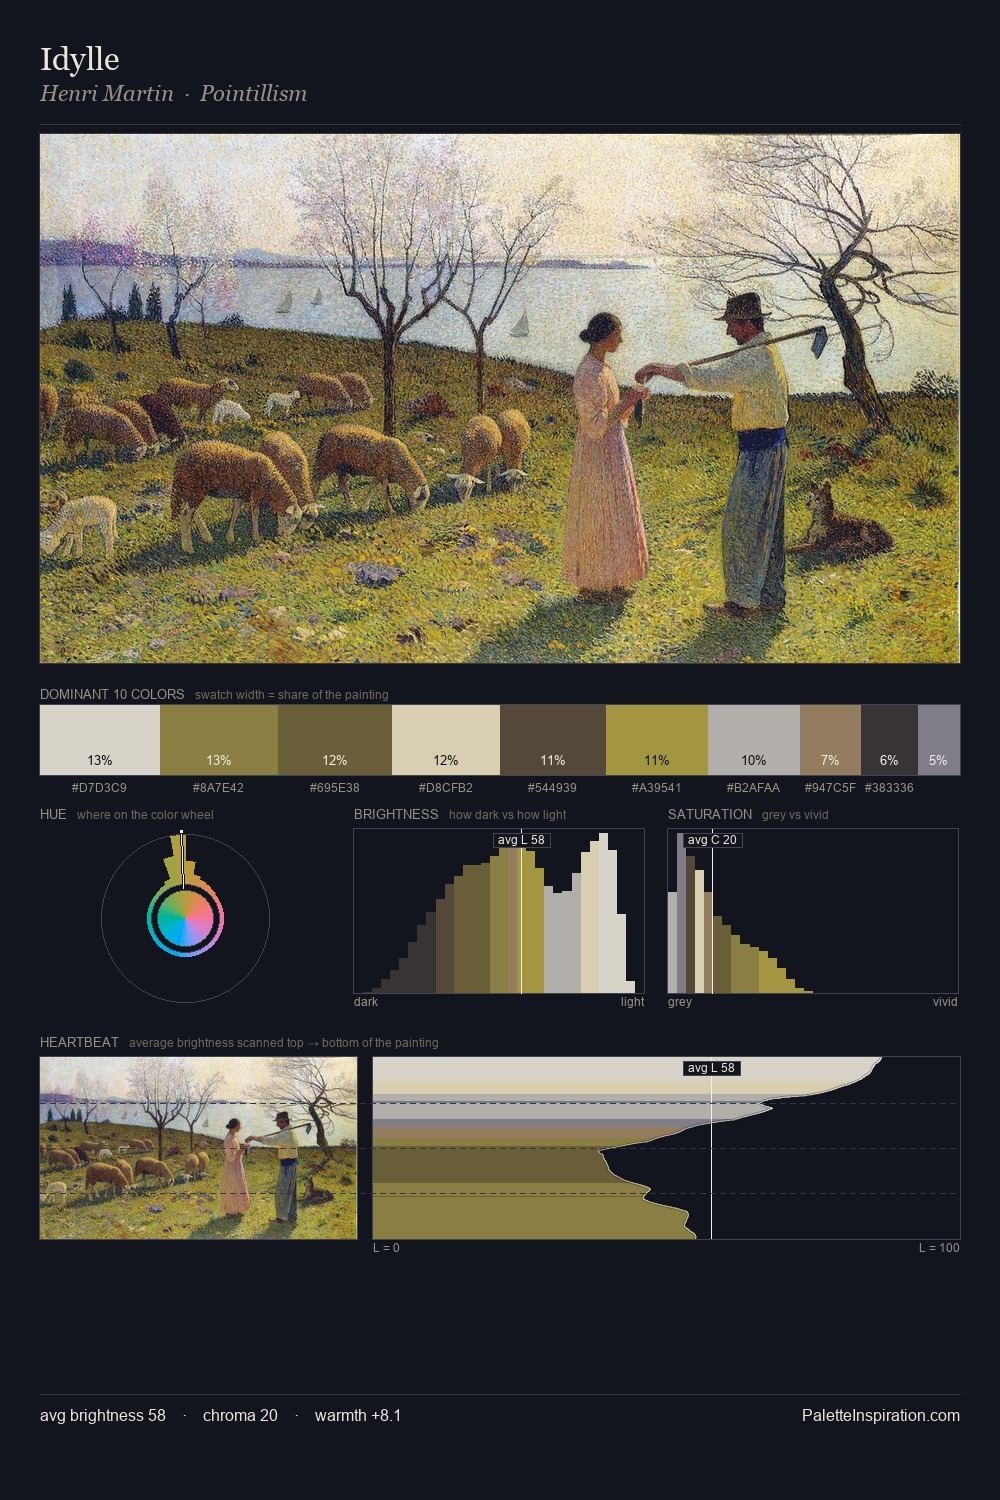Click the brightness histogram chart
Image resolution: width=1000 pixels, height=1500 pixels.
(x=499, y=911)
